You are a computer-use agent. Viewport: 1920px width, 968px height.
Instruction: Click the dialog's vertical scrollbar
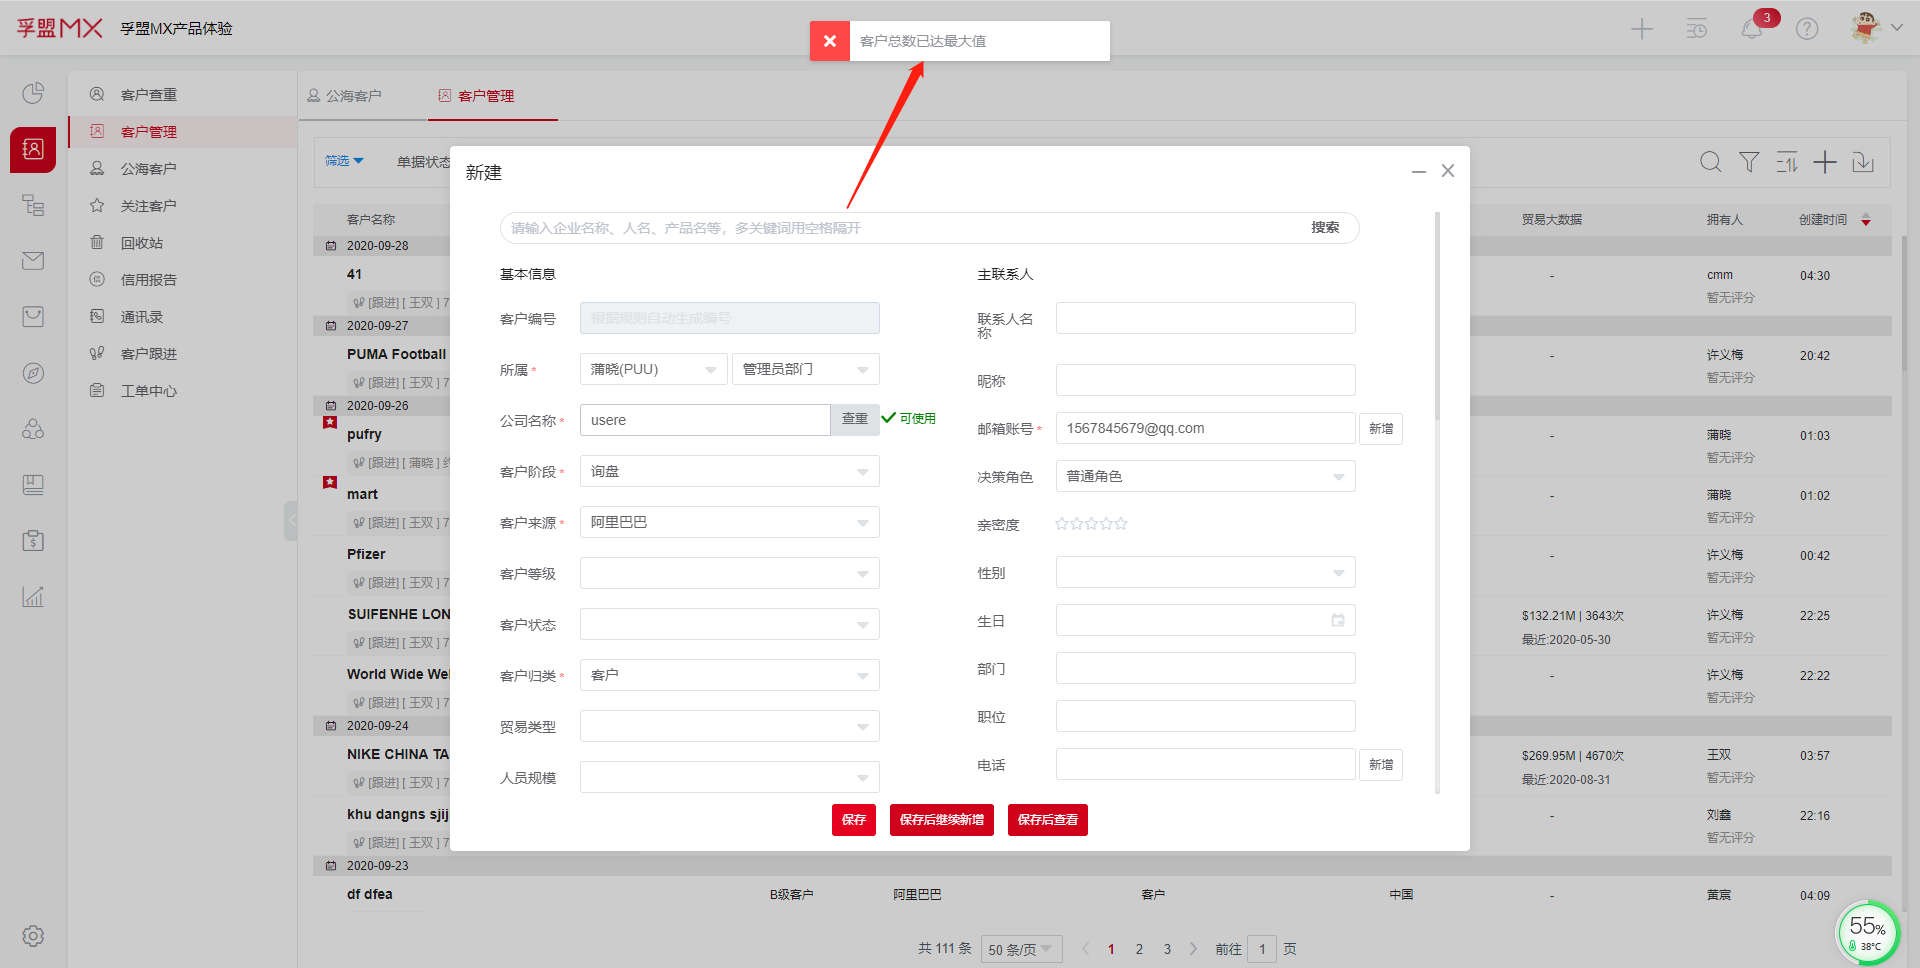click(x=1437, y=320)
